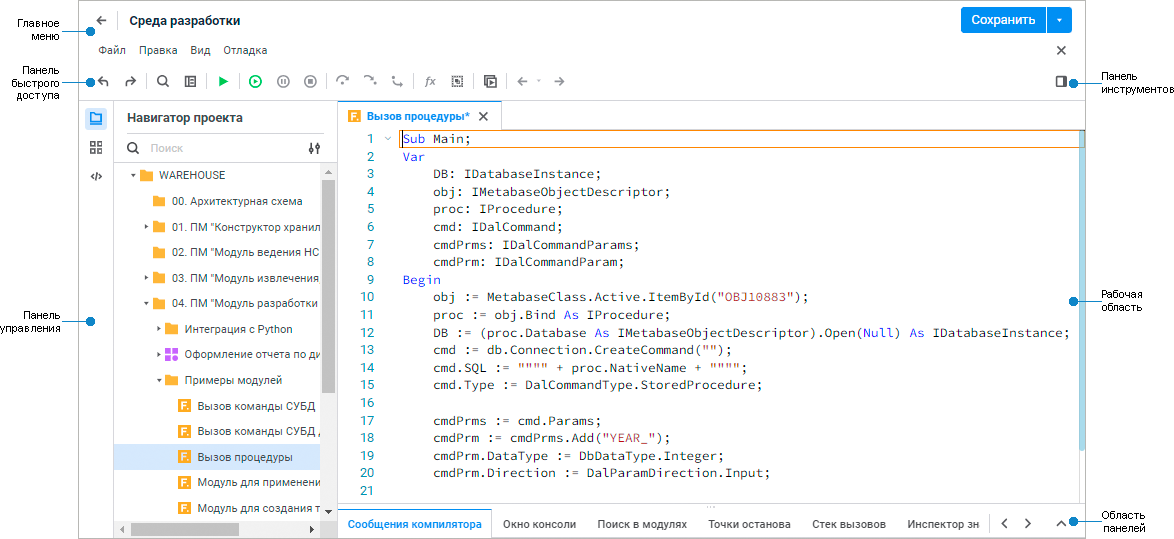Open the dropdown arrow next to Сохранить

[x=1059, y=20]
